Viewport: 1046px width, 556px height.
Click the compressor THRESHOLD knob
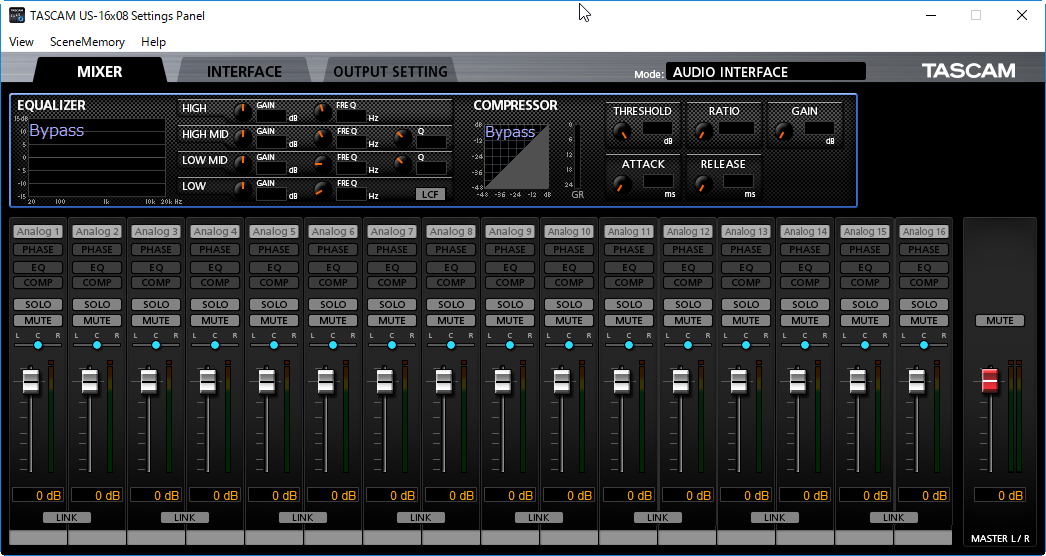point(623,130)
